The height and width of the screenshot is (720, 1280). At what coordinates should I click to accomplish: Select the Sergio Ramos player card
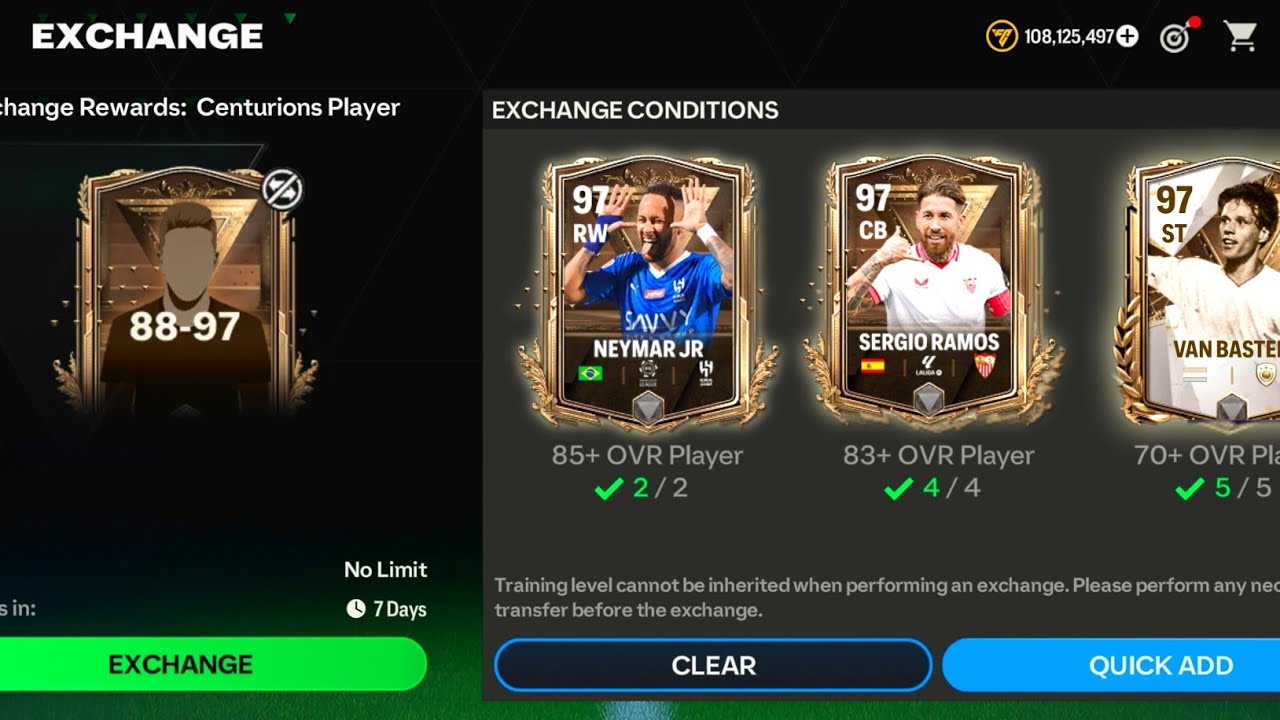point(929,289)
